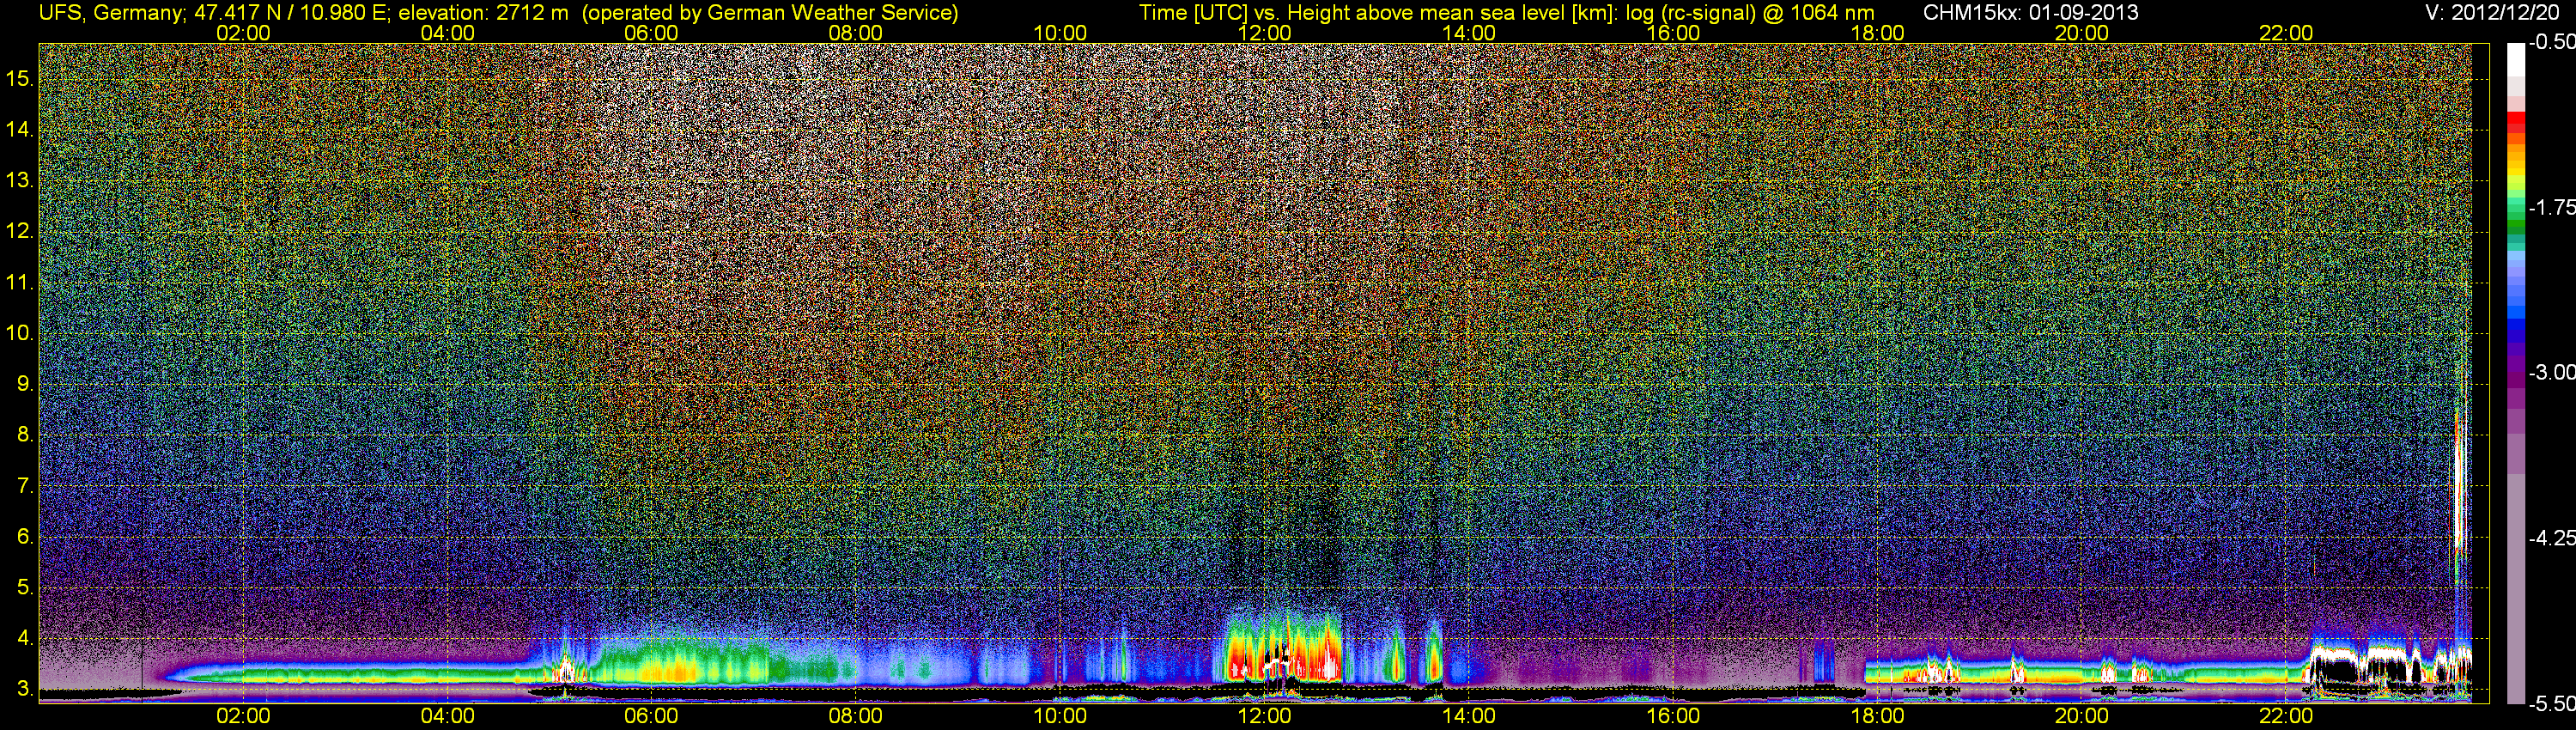Screen dimensions: 2576x730
Task: Click the 4. km height axis label
Action: point(25,637)
